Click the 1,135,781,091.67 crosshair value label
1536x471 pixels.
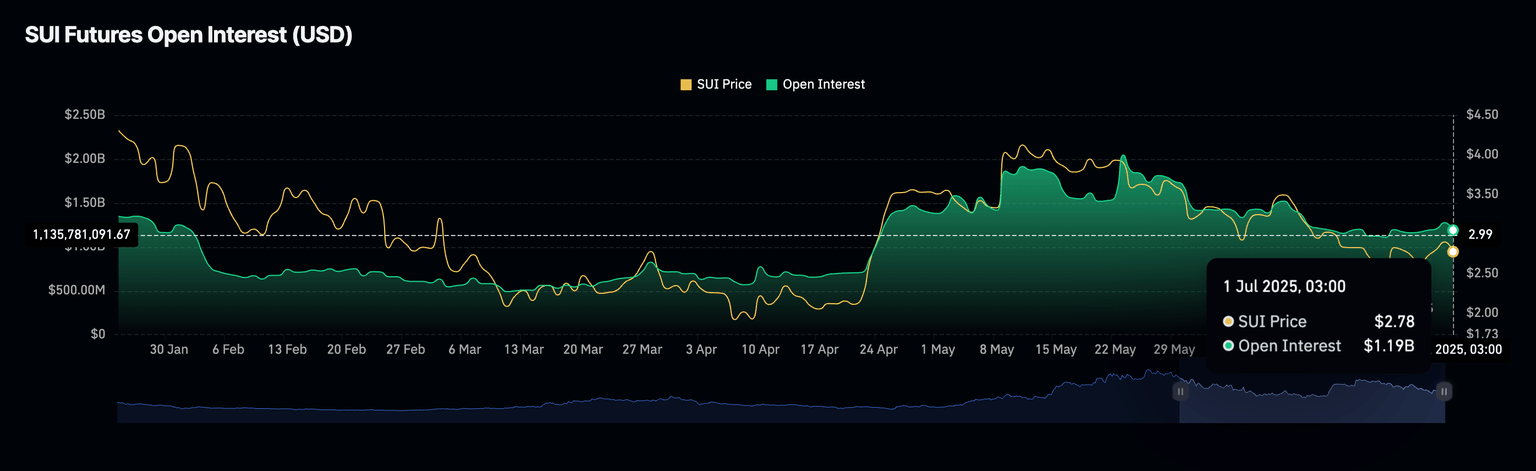(81, 235)
